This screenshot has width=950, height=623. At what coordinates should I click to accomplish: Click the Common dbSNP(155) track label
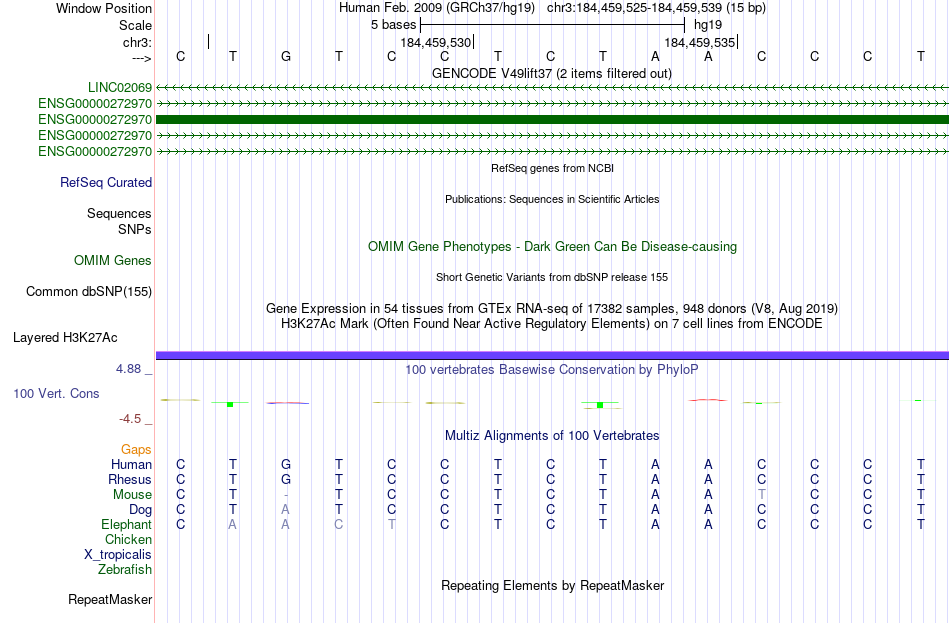(x=88, y=292)
